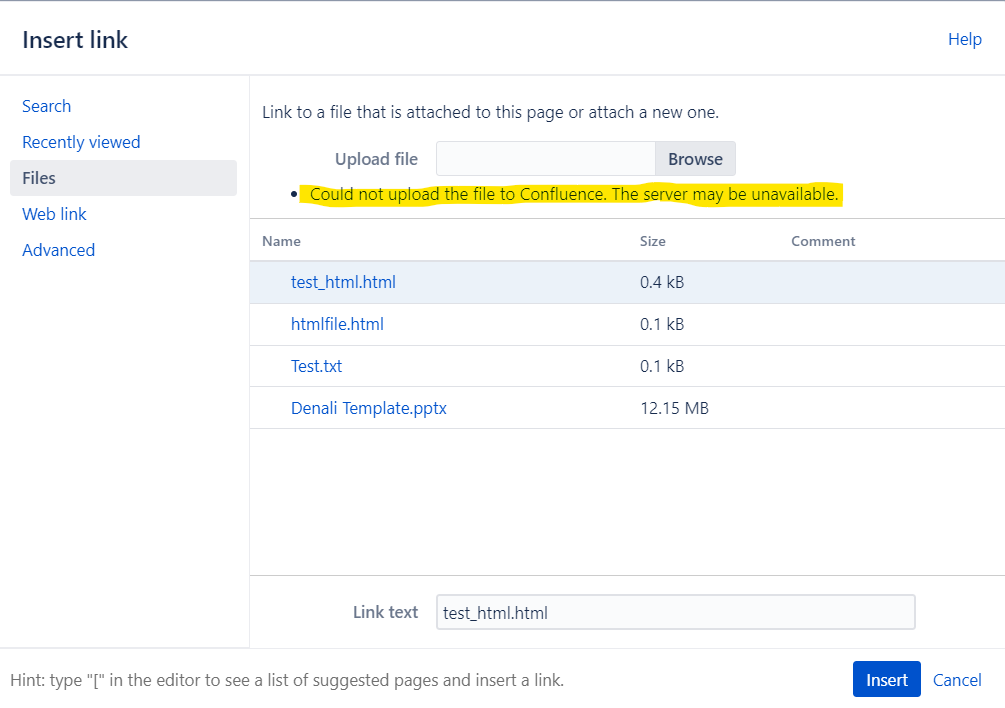This screenshot has width=1005, height=708.
Task: Pick the Denali Template.pptx attachment
Action: 369,408
